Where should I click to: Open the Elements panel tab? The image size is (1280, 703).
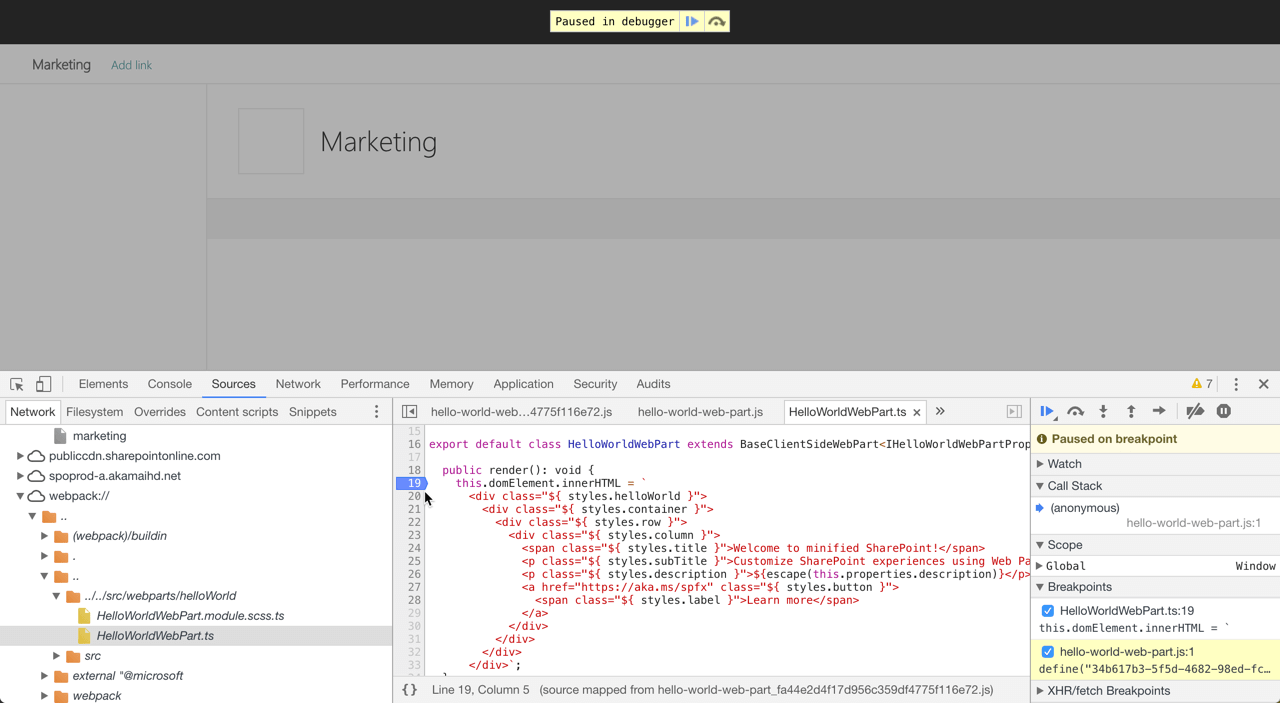point(103,384)
